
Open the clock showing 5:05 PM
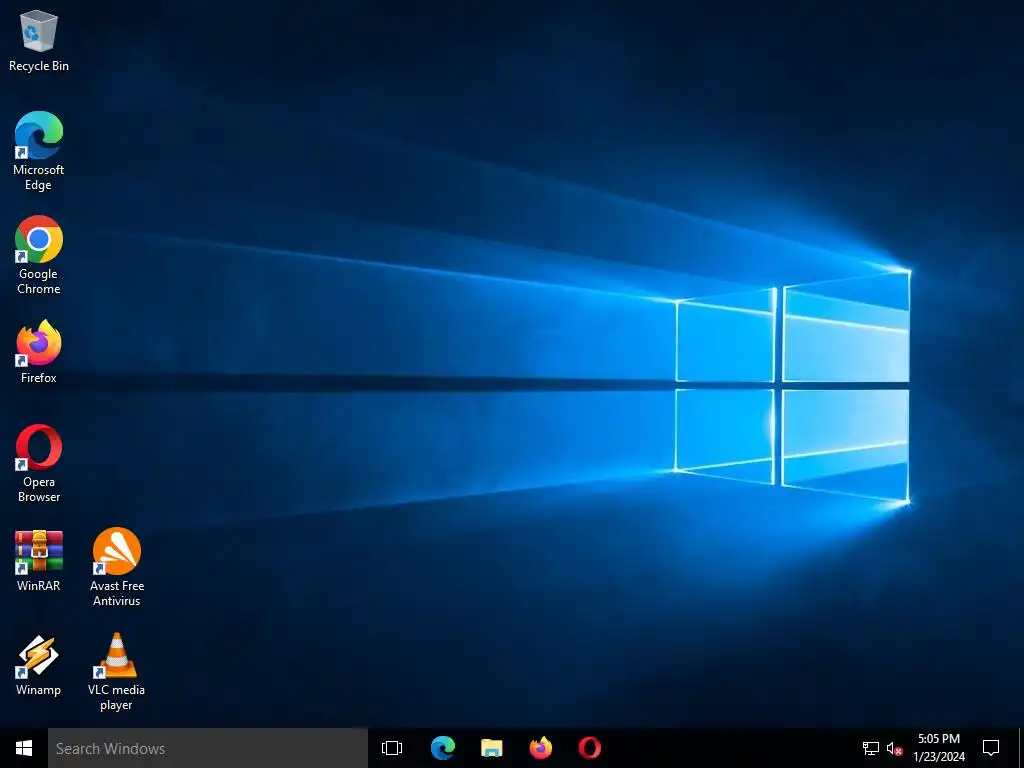(x=939, y=748)
